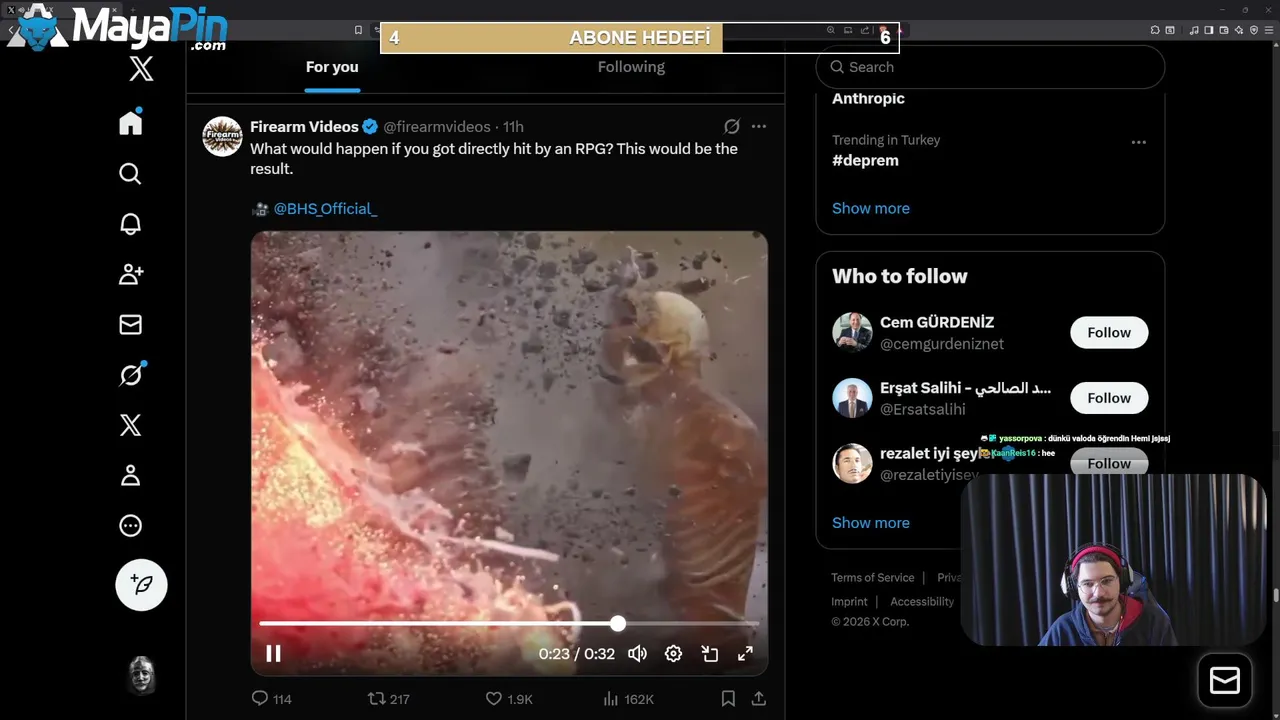The width and height of the screenshot is (1280, 720).
Task: Open floating Messages drawer button
Action: 1225,681
